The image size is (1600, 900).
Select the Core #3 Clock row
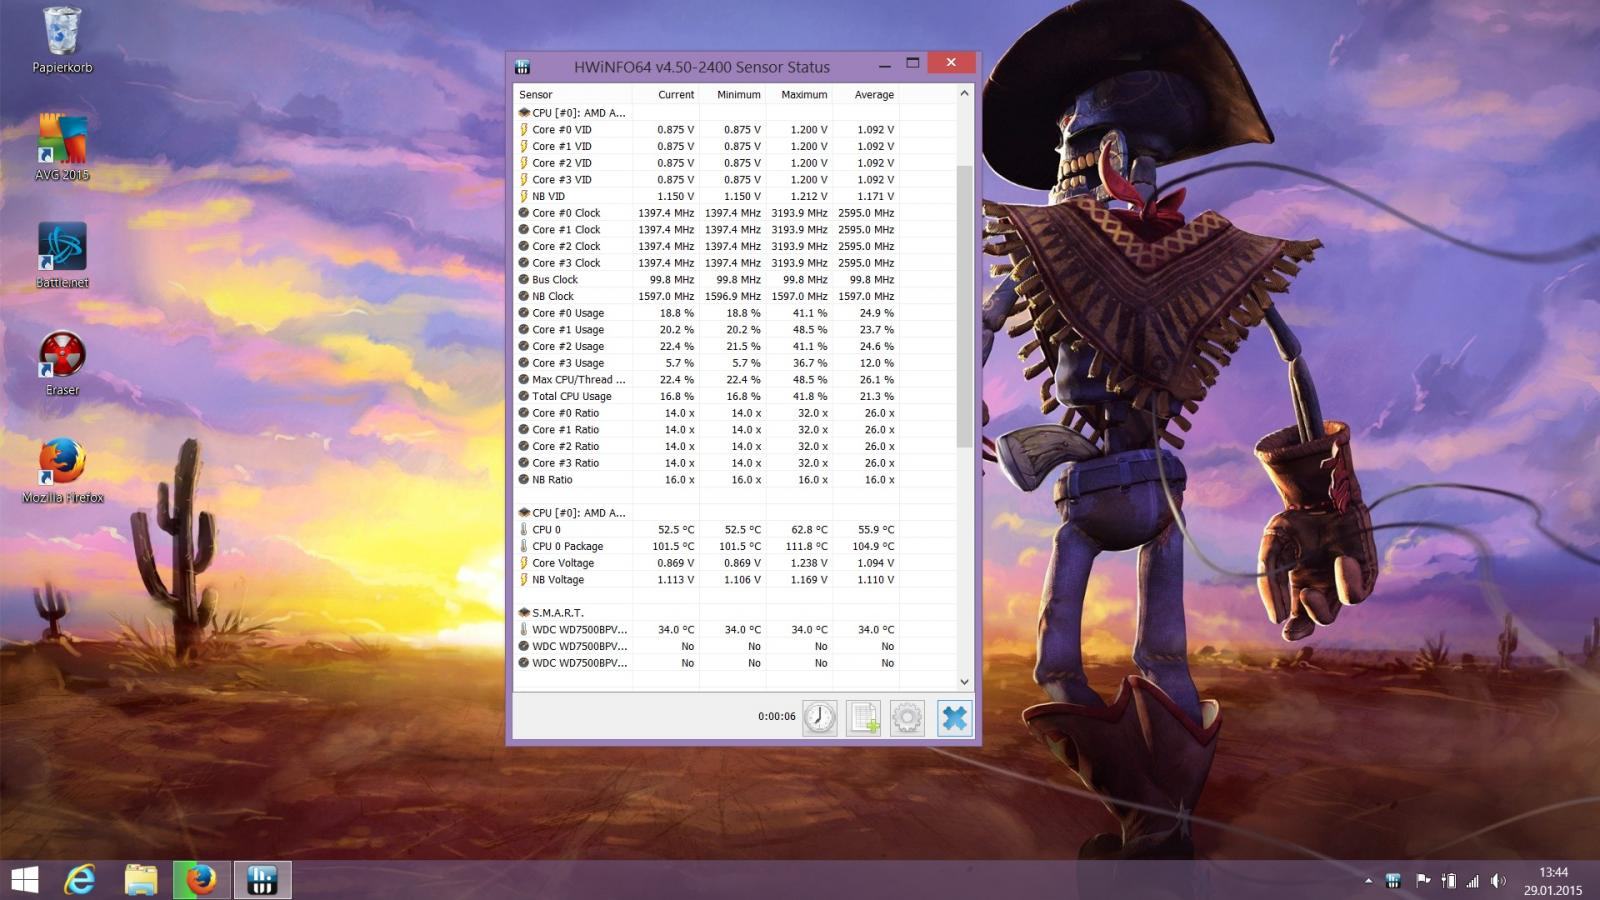(x=706, y=263)
